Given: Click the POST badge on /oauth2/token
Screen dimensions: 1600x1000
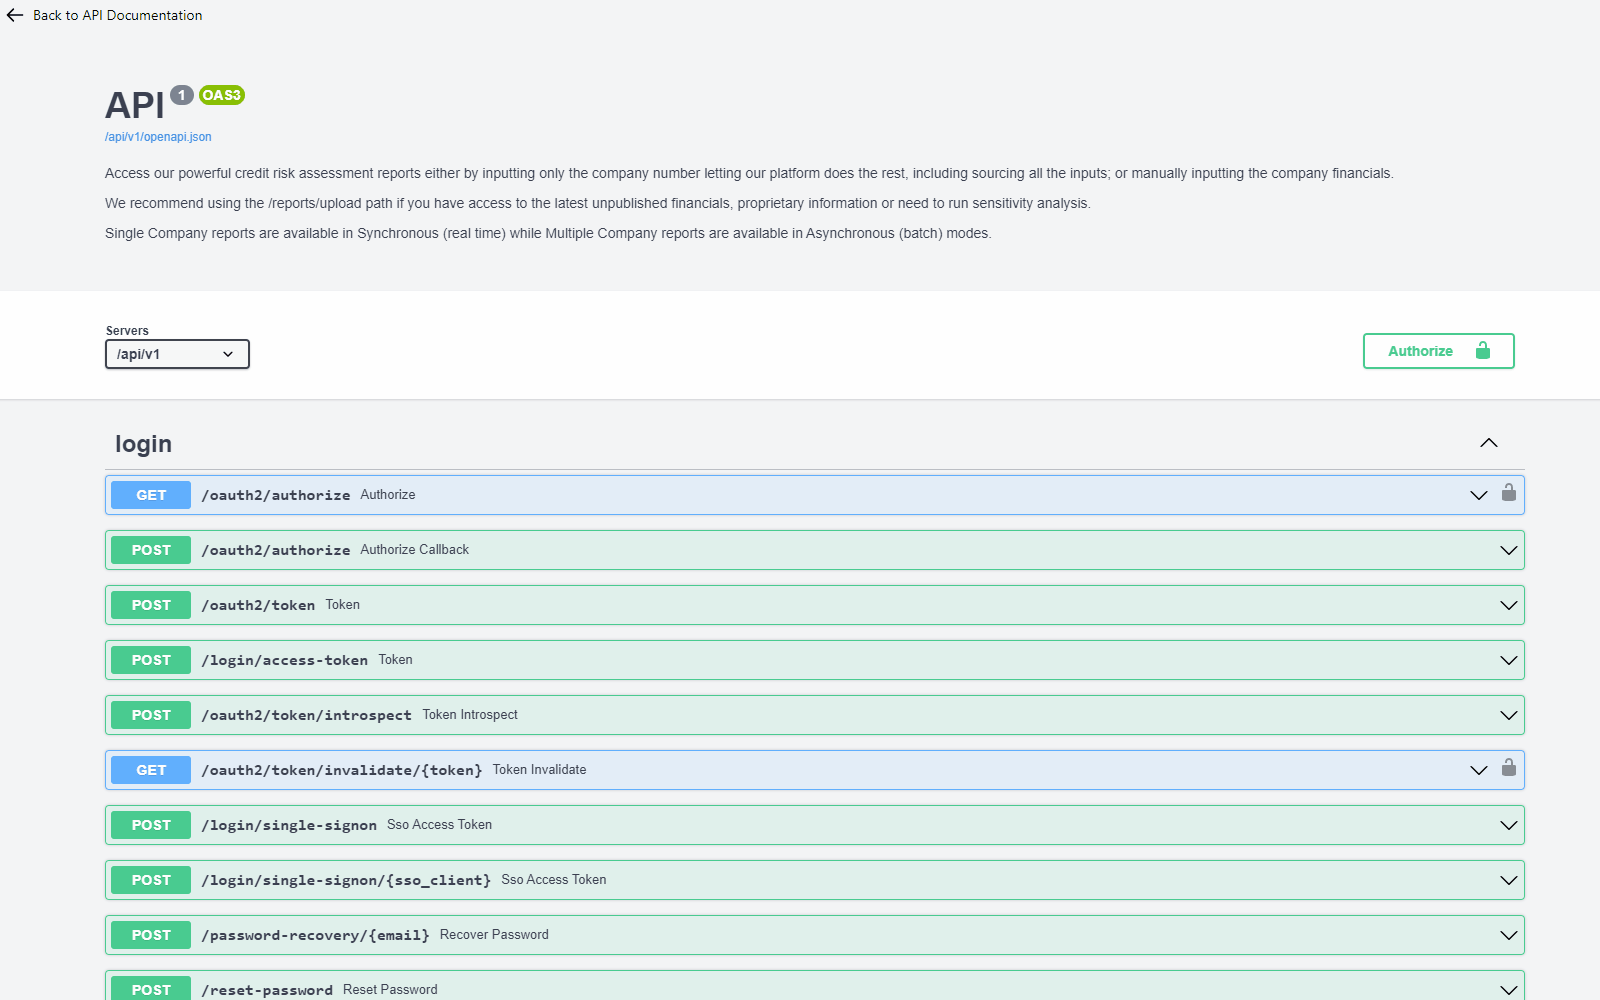Looking at the screenshot, I should coord(150,604).
